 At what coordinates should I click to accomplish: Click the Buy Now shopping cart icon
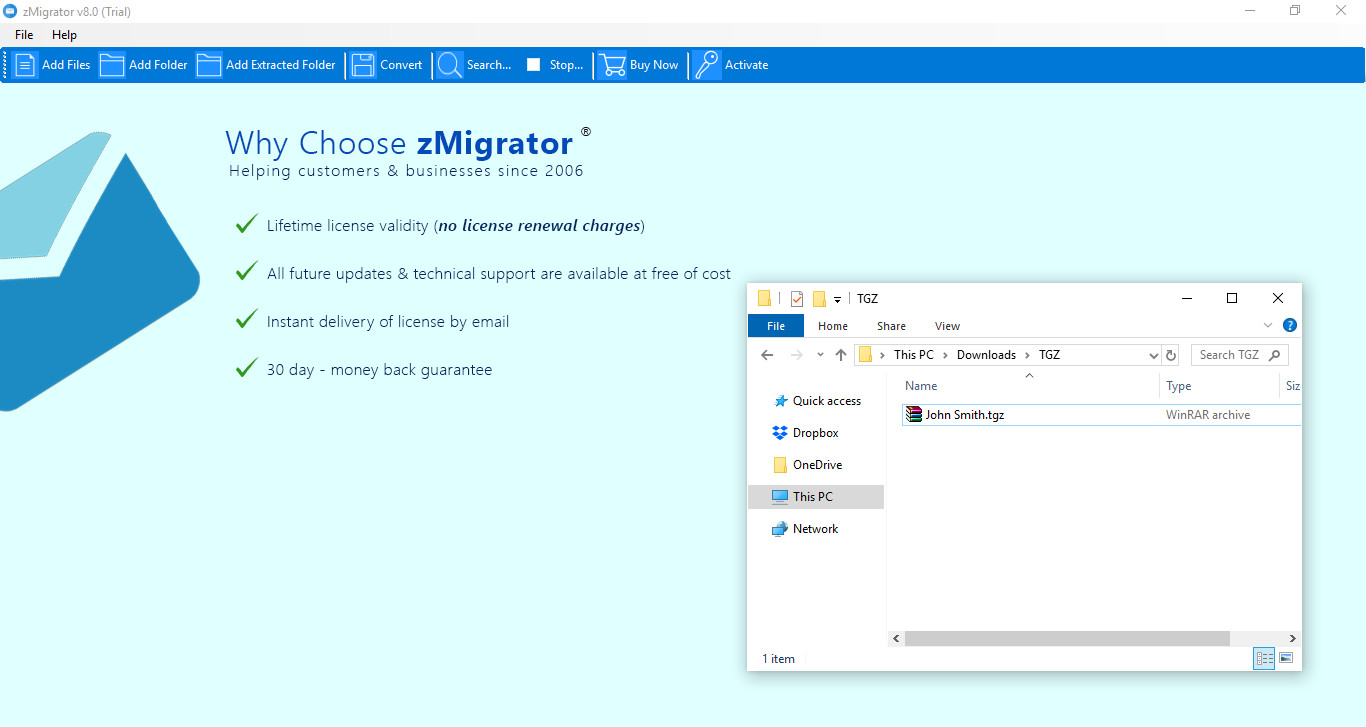612,65
